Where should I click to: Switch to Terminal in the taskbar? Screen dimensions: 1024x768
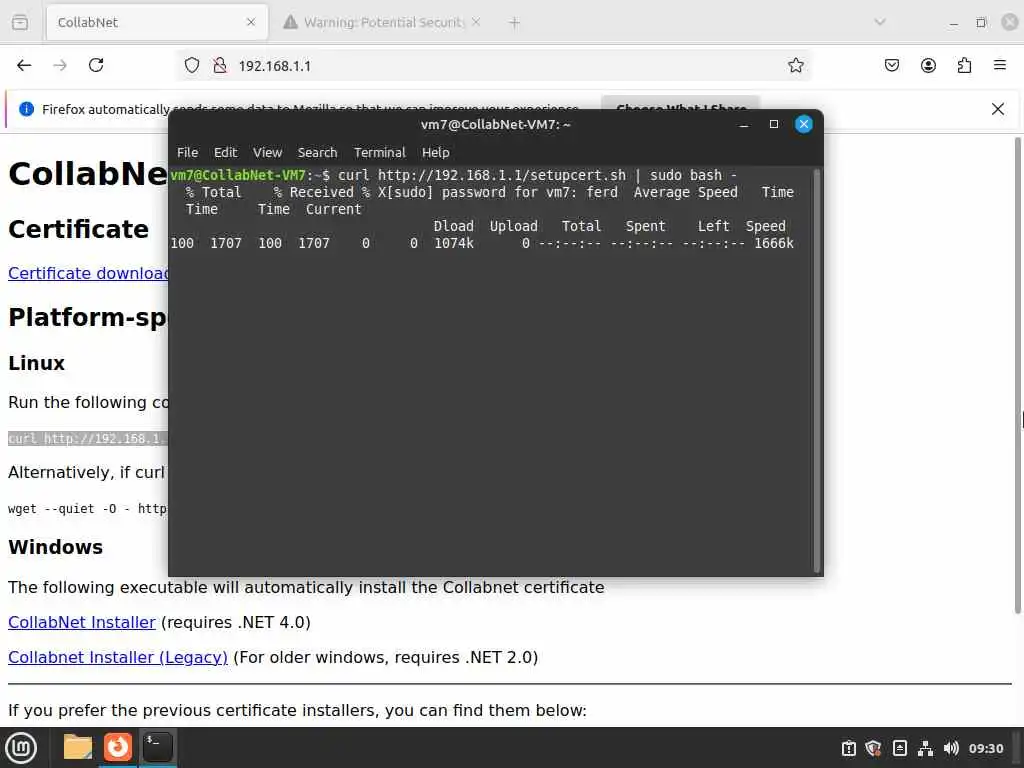[157, 747]
